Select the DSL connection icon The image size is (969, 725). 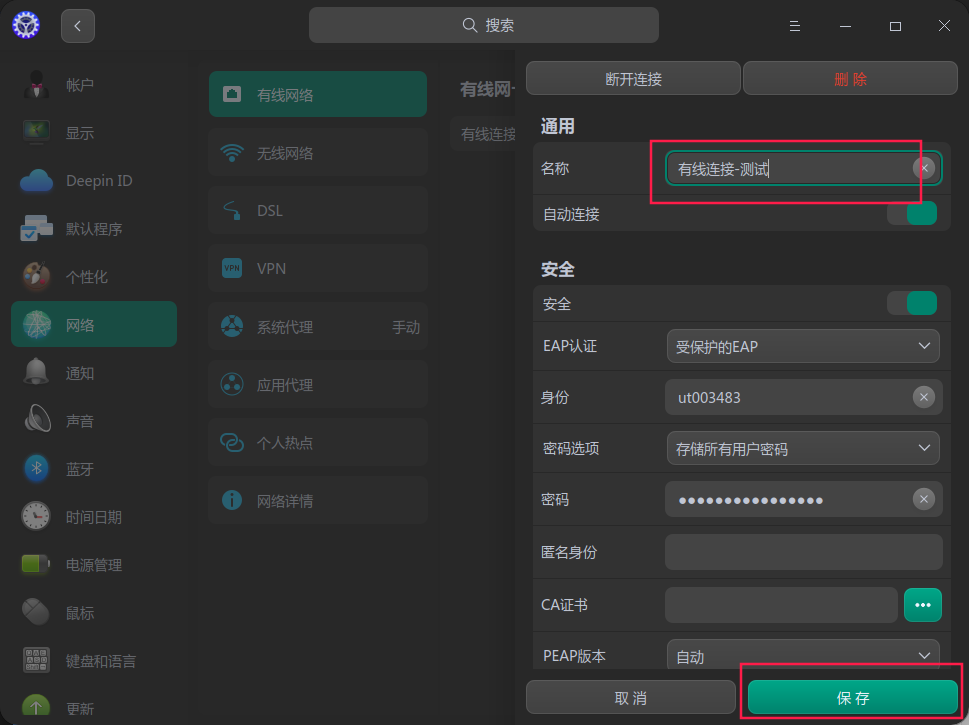232,210
